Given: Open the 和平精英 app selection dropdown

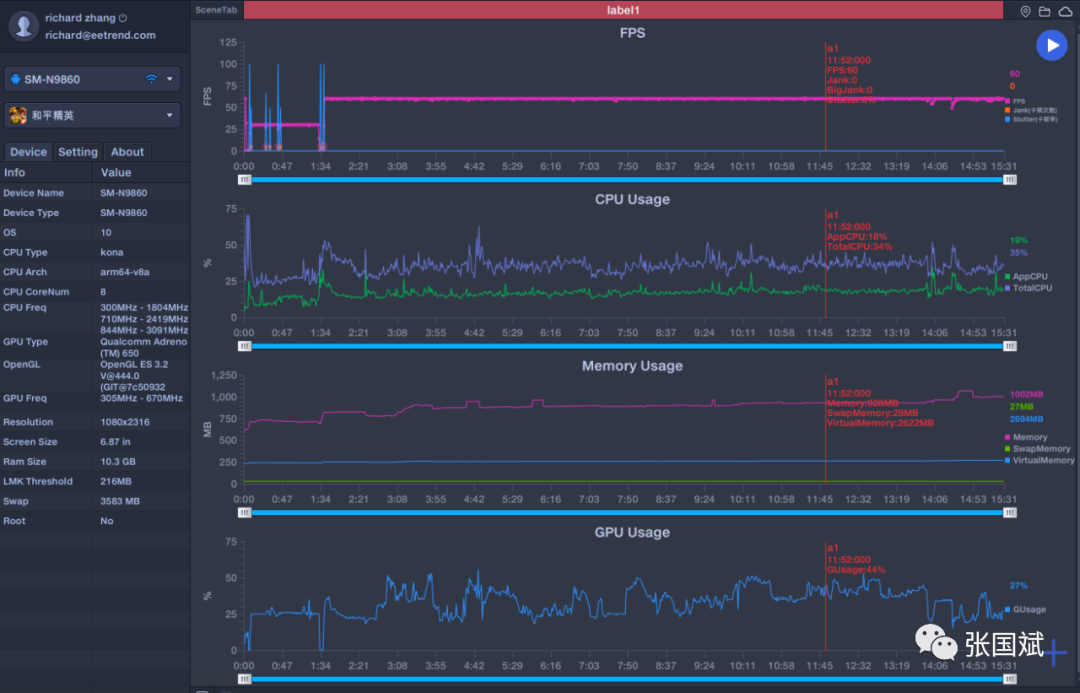Looking at the screenshot, I should click(x=170, y=115).
